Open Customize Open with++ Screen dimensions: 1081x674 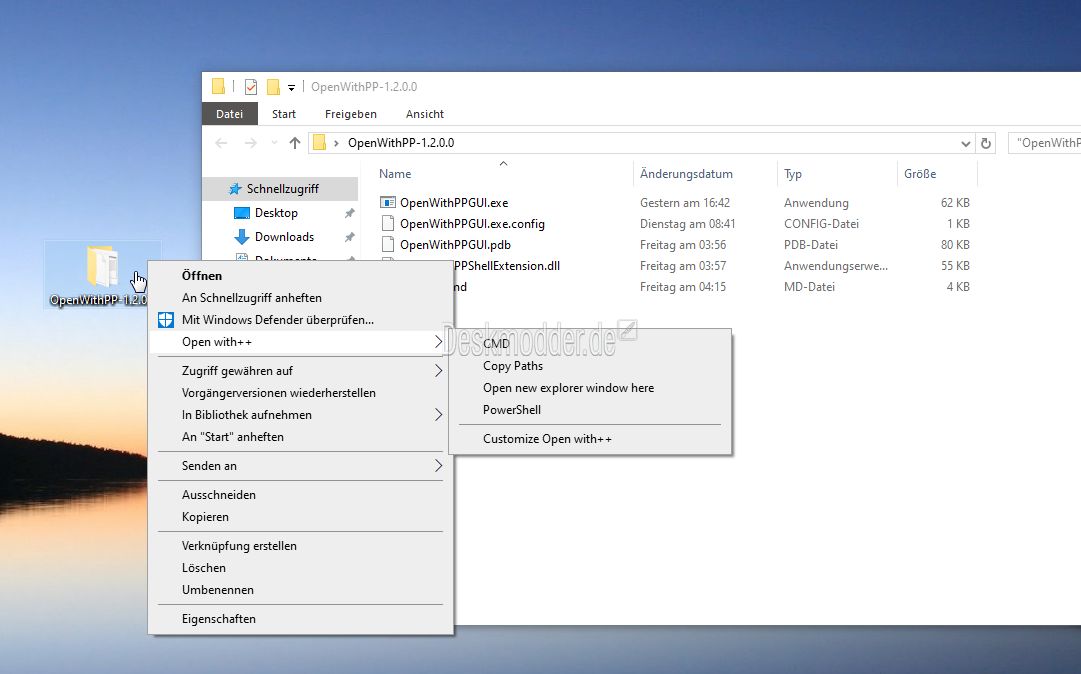pyautogui.click(x=590, y=439)
